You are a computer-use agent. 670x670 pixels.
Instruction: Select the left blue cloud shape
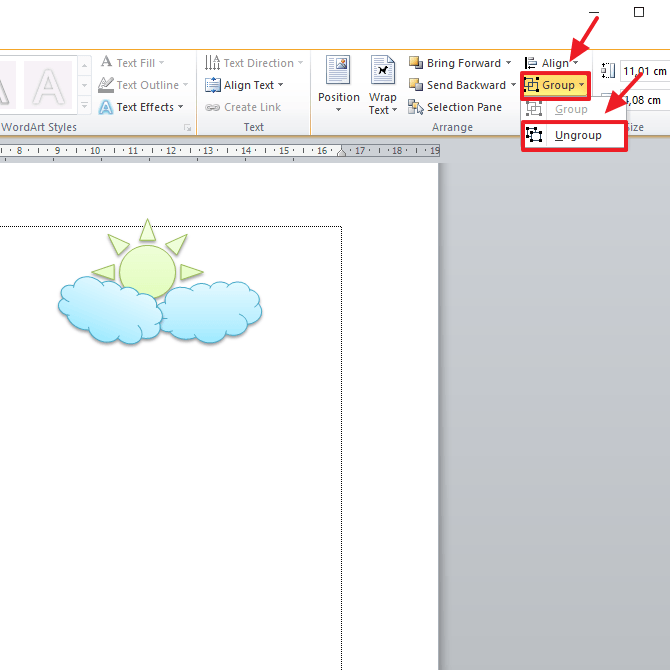(x=110, y=310)
